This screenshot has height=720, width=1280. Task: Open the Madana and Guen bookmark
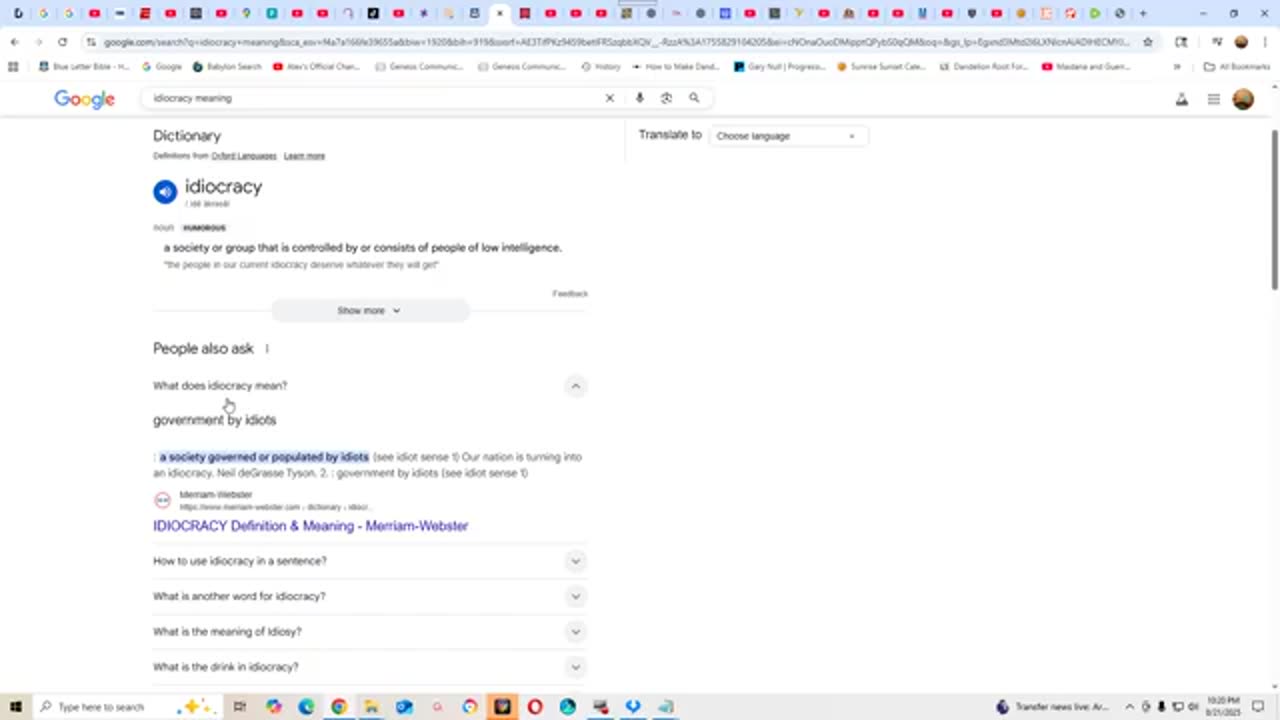tap(1084, 66)
